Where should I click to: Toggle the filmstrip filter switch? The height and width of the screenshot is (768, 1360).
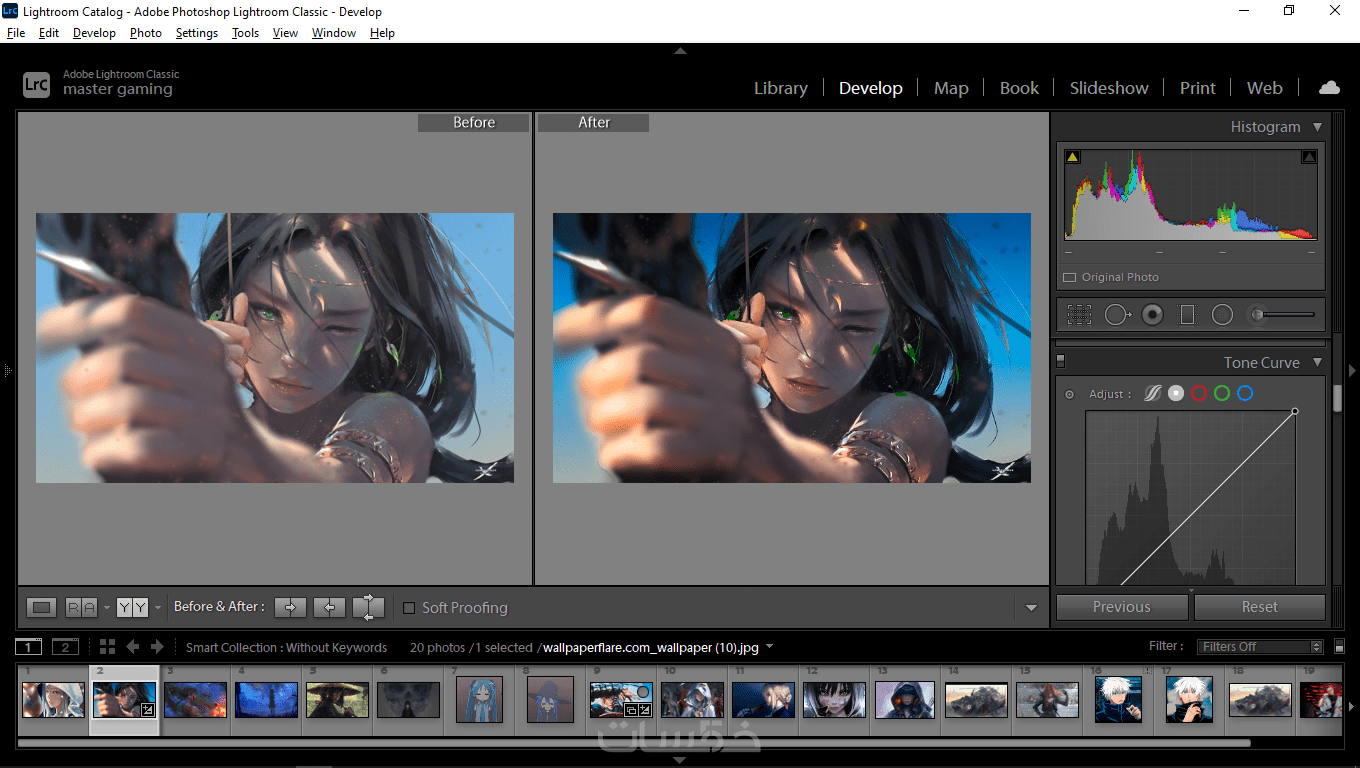pos(1340,647)
